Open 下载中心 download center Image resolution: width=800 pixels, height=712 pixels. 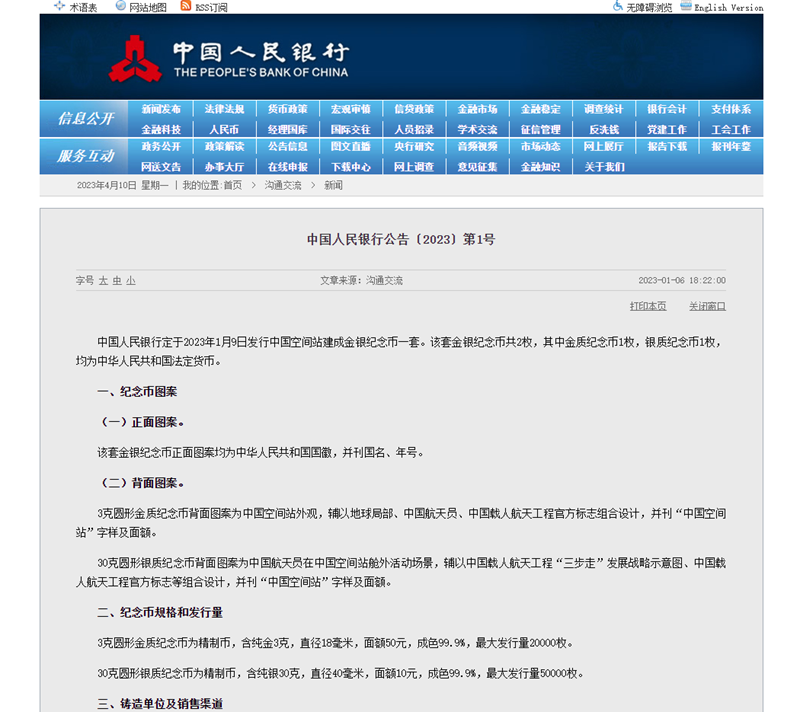(351, 167)
